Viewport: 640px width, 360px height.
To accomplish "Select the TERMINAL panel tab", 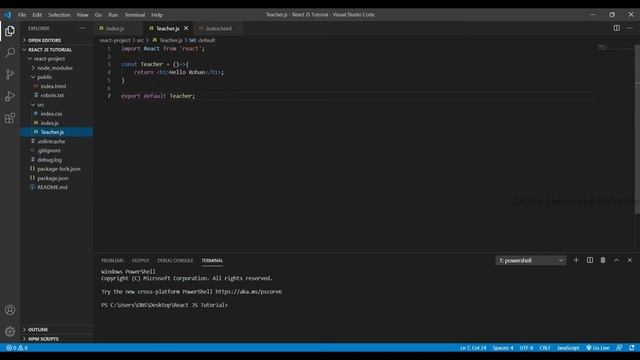I will click(212, 260).
